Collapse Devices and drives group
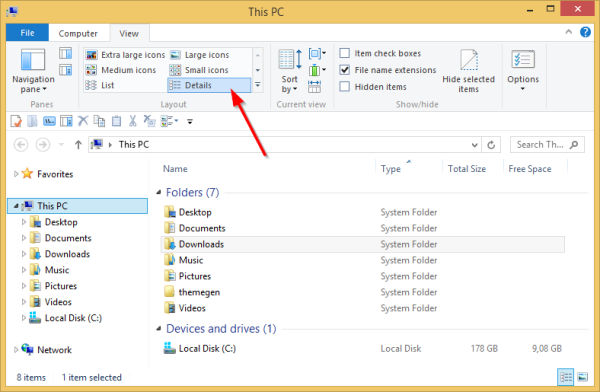Image resolution: width=600 pixels, height=392 pixels. tap(159, 328)
